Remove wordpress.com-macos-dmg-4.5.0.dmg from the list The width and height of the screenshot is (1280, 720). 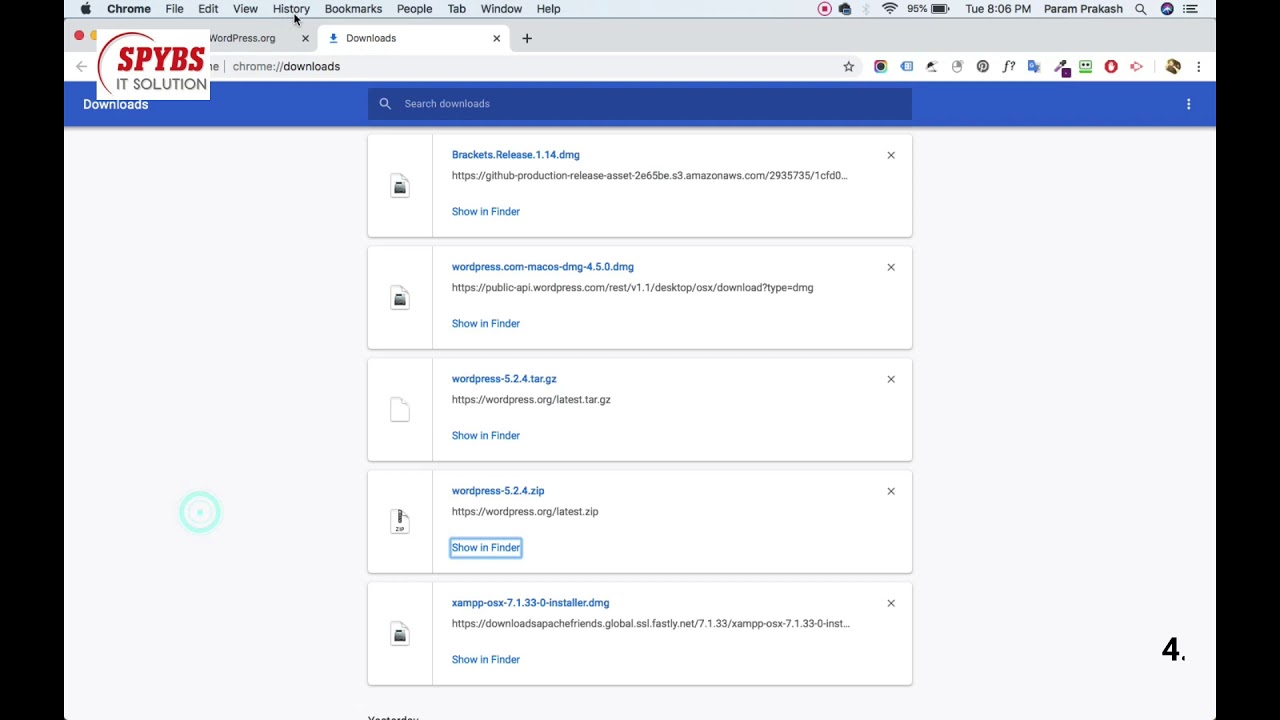(891, 267)
